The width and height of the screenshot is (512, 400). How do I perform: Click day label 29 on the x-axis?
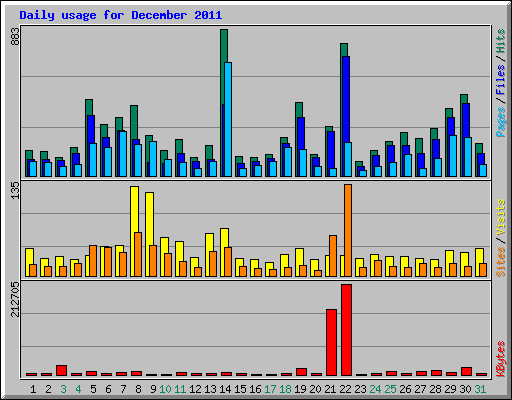[x=450, y=389]
